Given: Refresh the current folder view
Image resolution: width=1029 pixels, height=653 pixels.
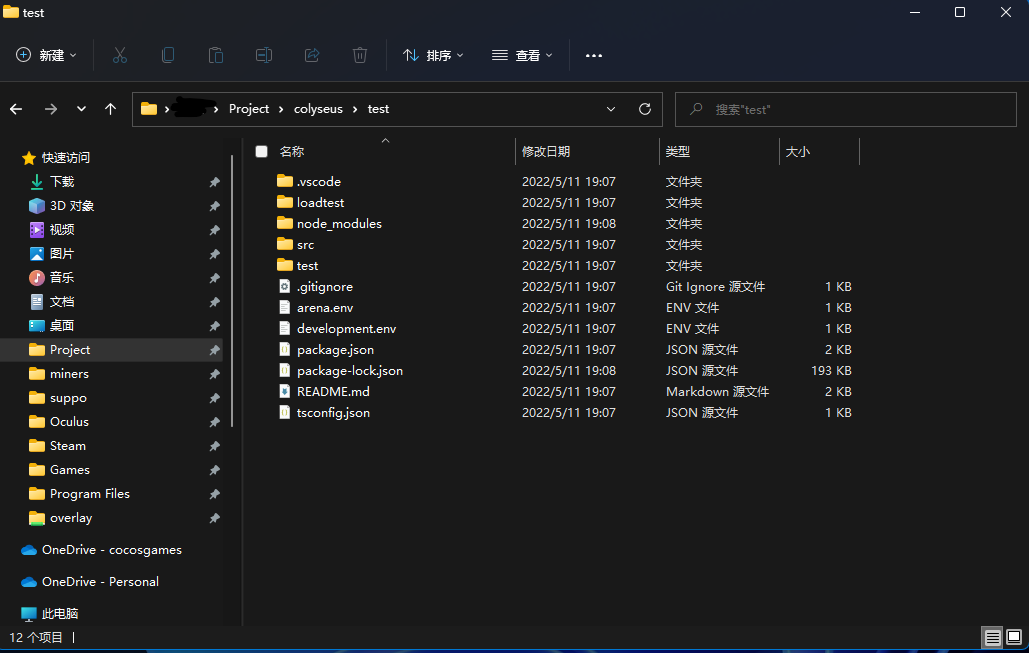Looking at the screenshot, I should (644, 109).
